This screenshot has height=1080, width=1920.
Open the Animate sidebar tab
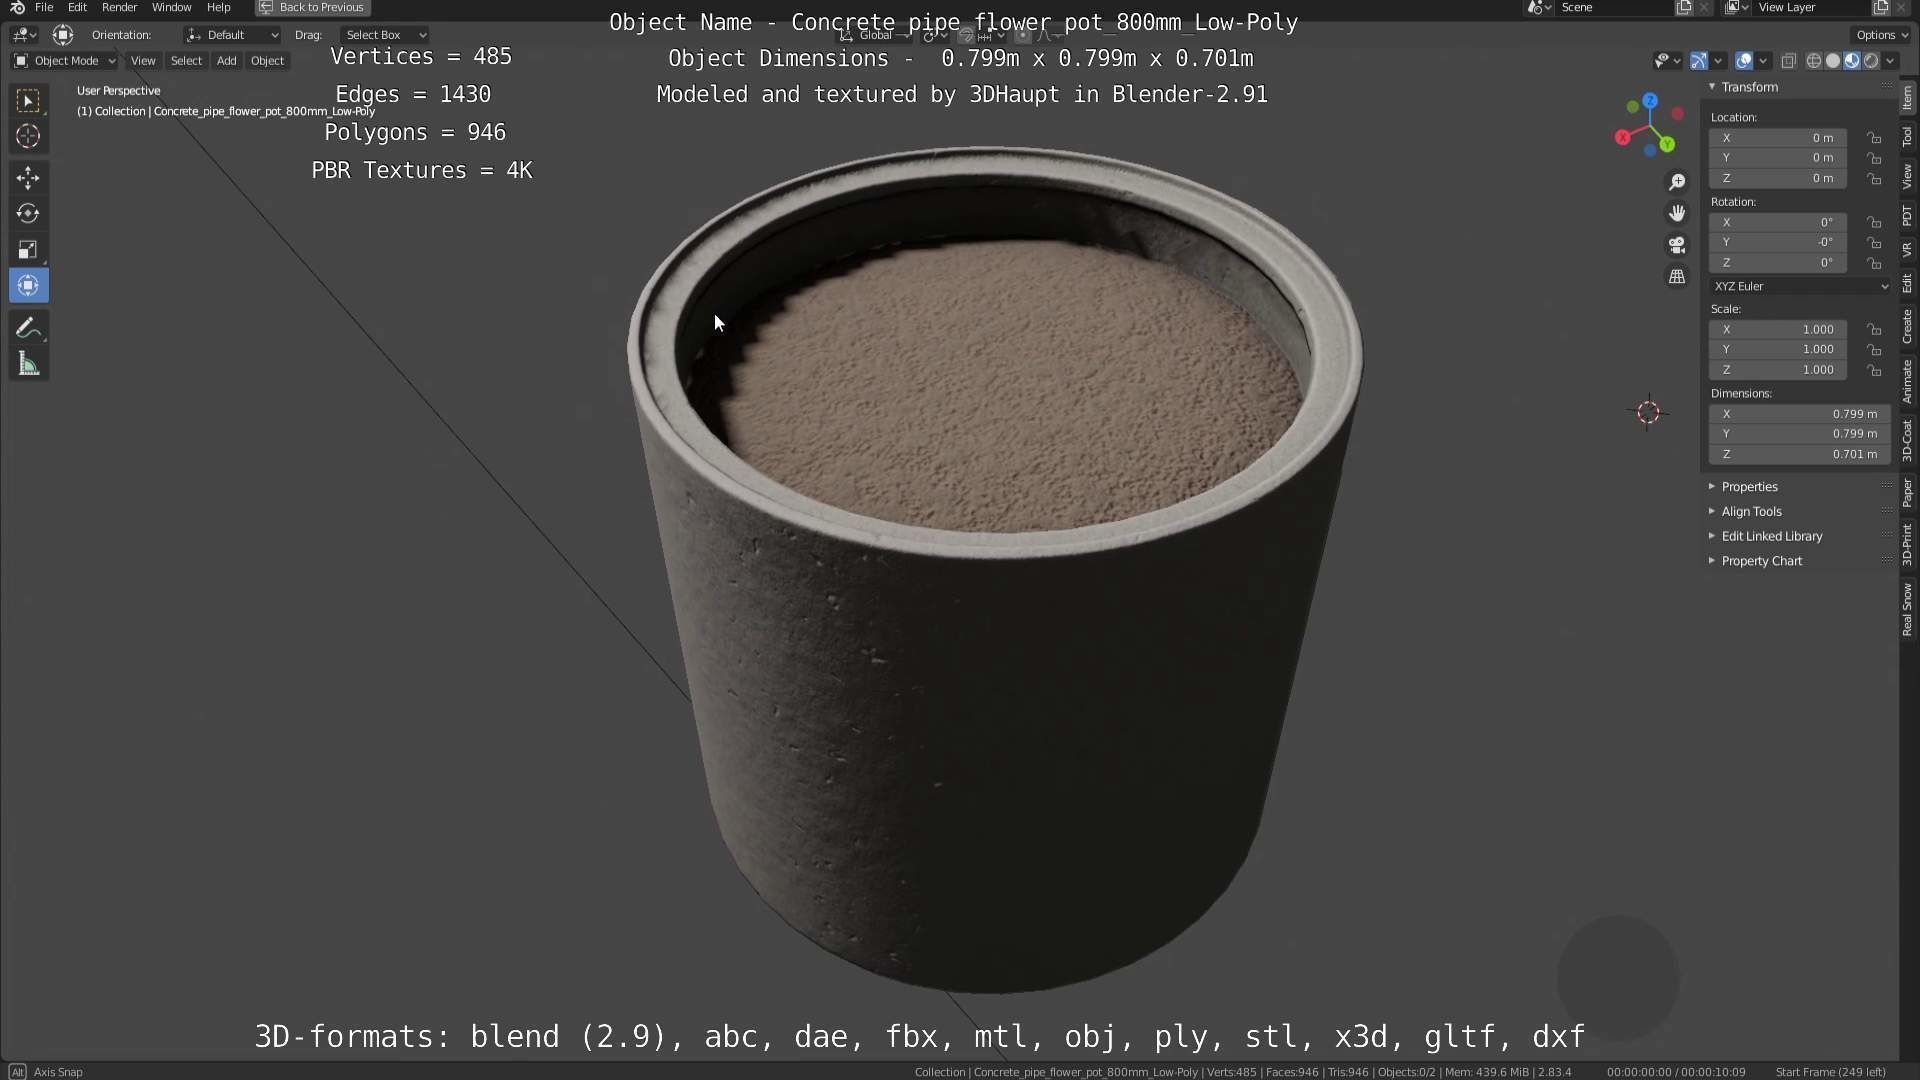click(x=1908, y=382)
